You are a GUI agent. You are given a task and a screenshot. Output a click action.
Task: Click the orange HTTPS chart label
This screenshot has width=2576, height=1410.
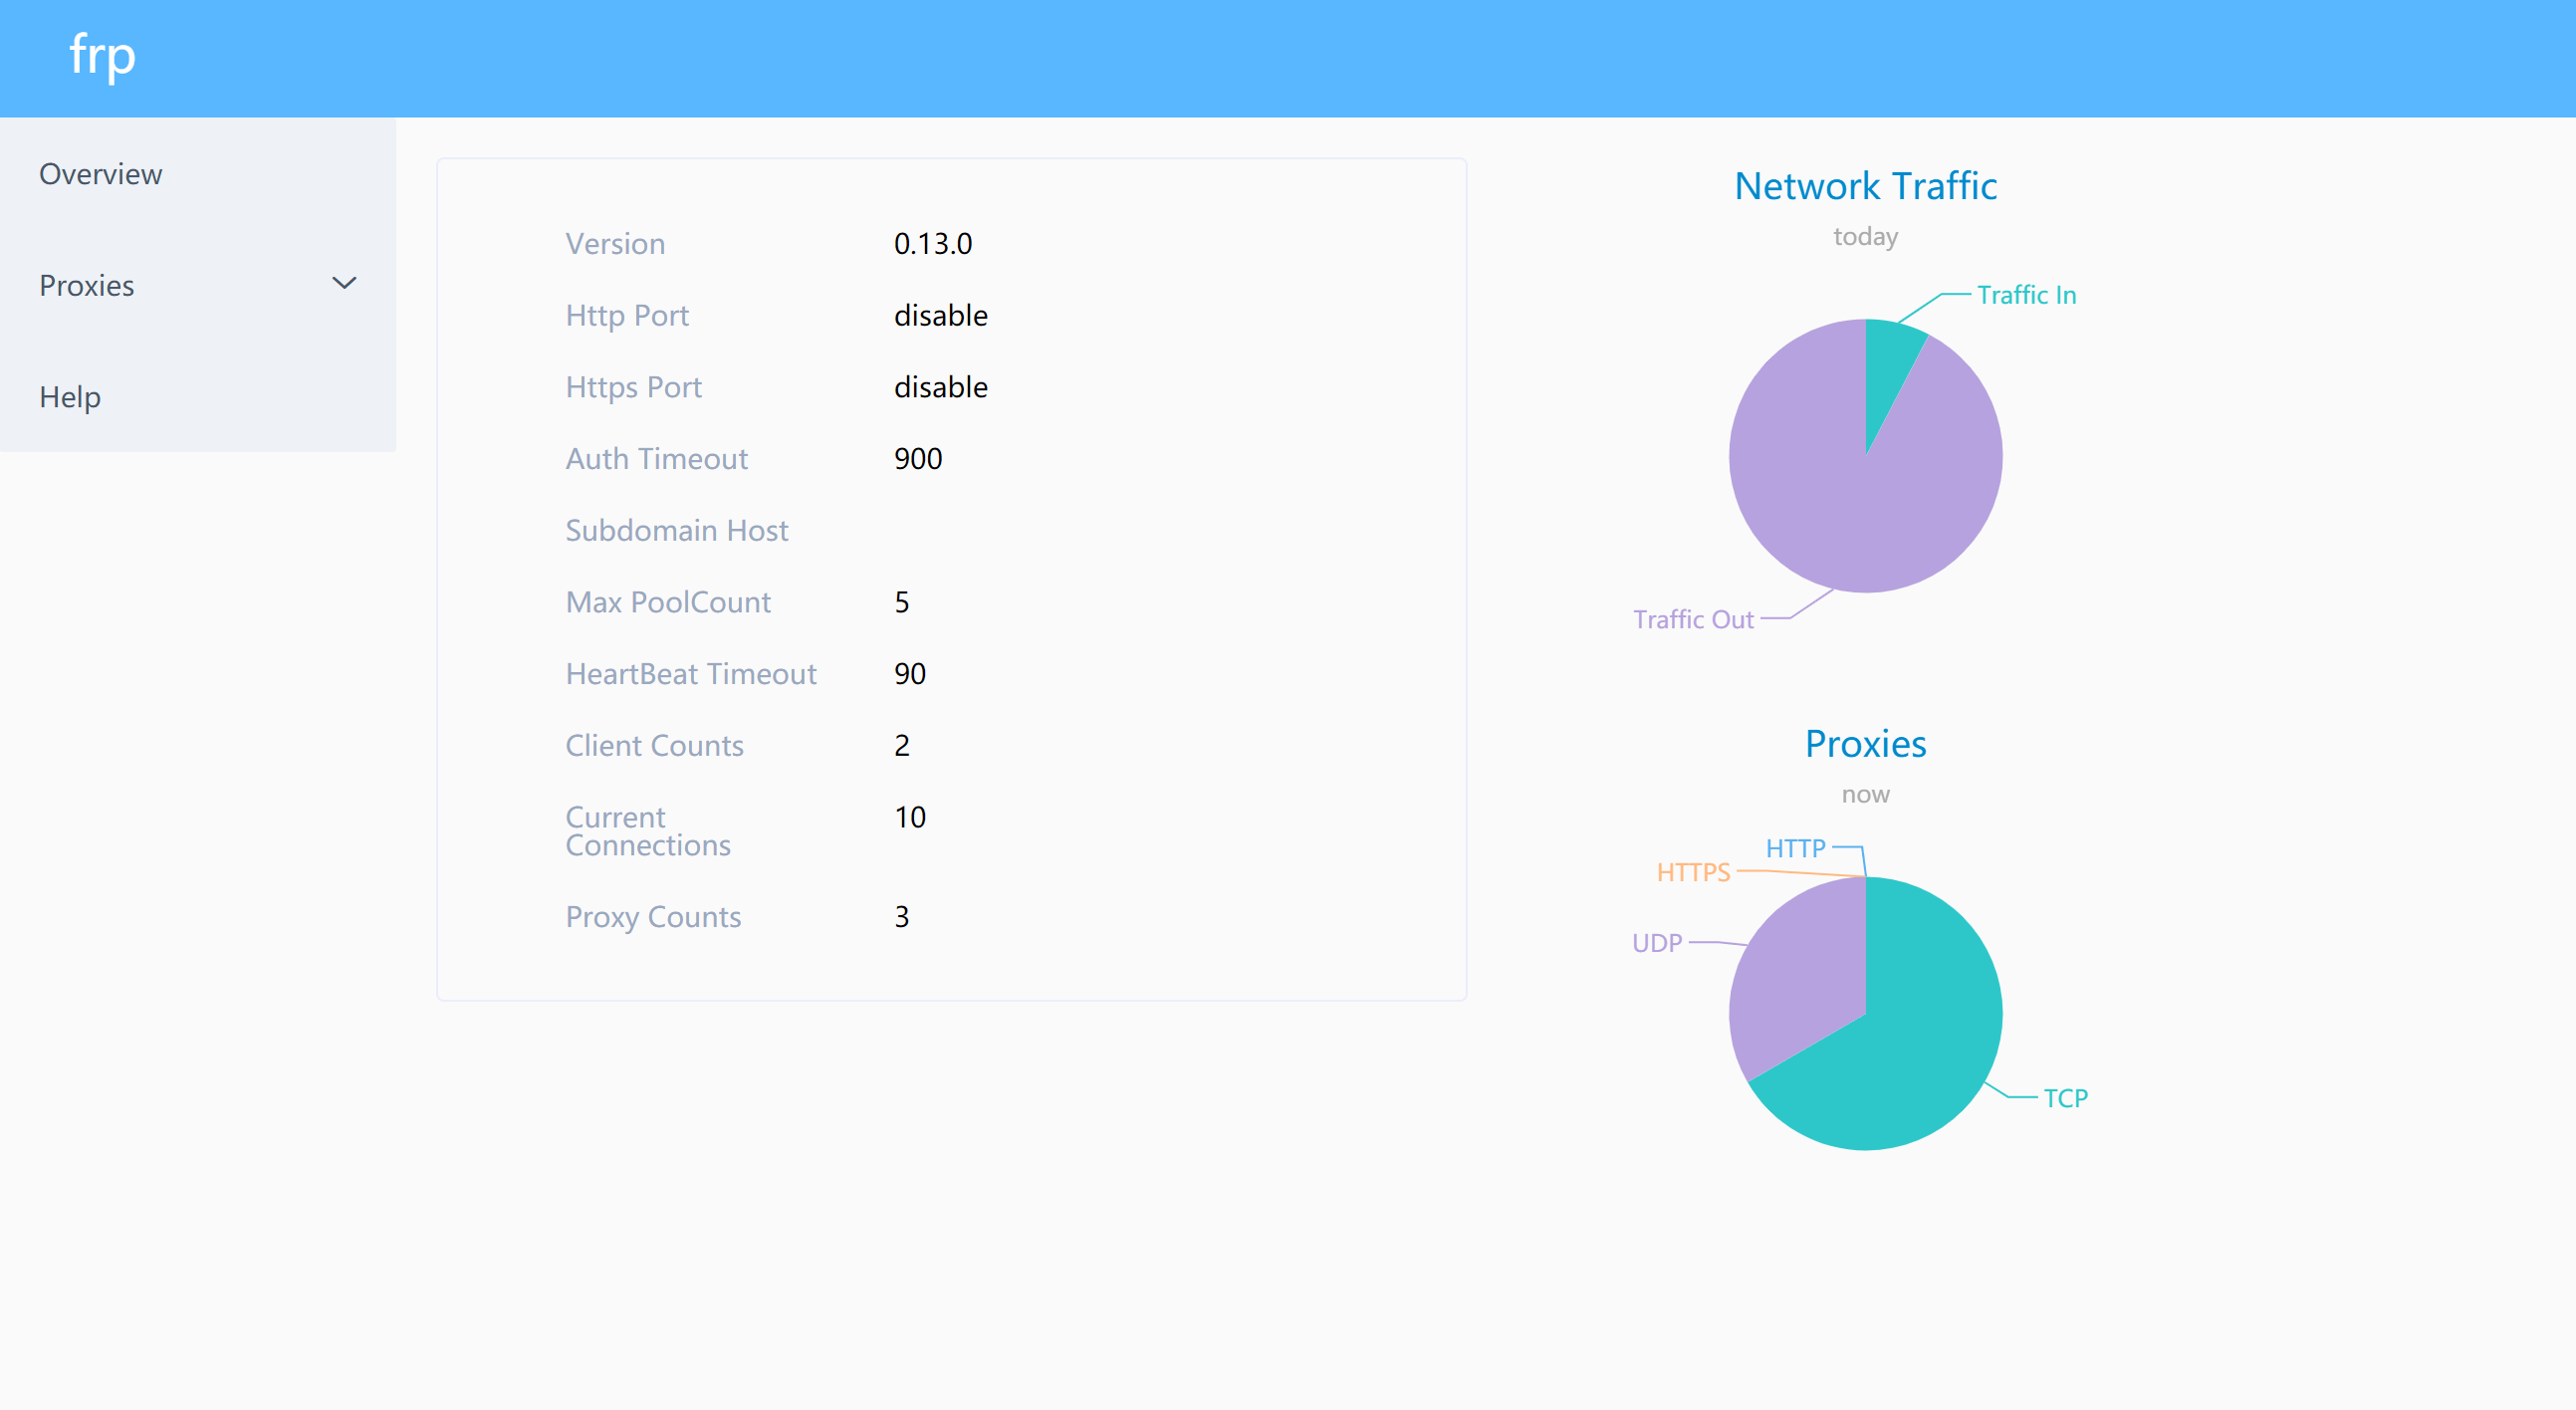coord(1693,872)
